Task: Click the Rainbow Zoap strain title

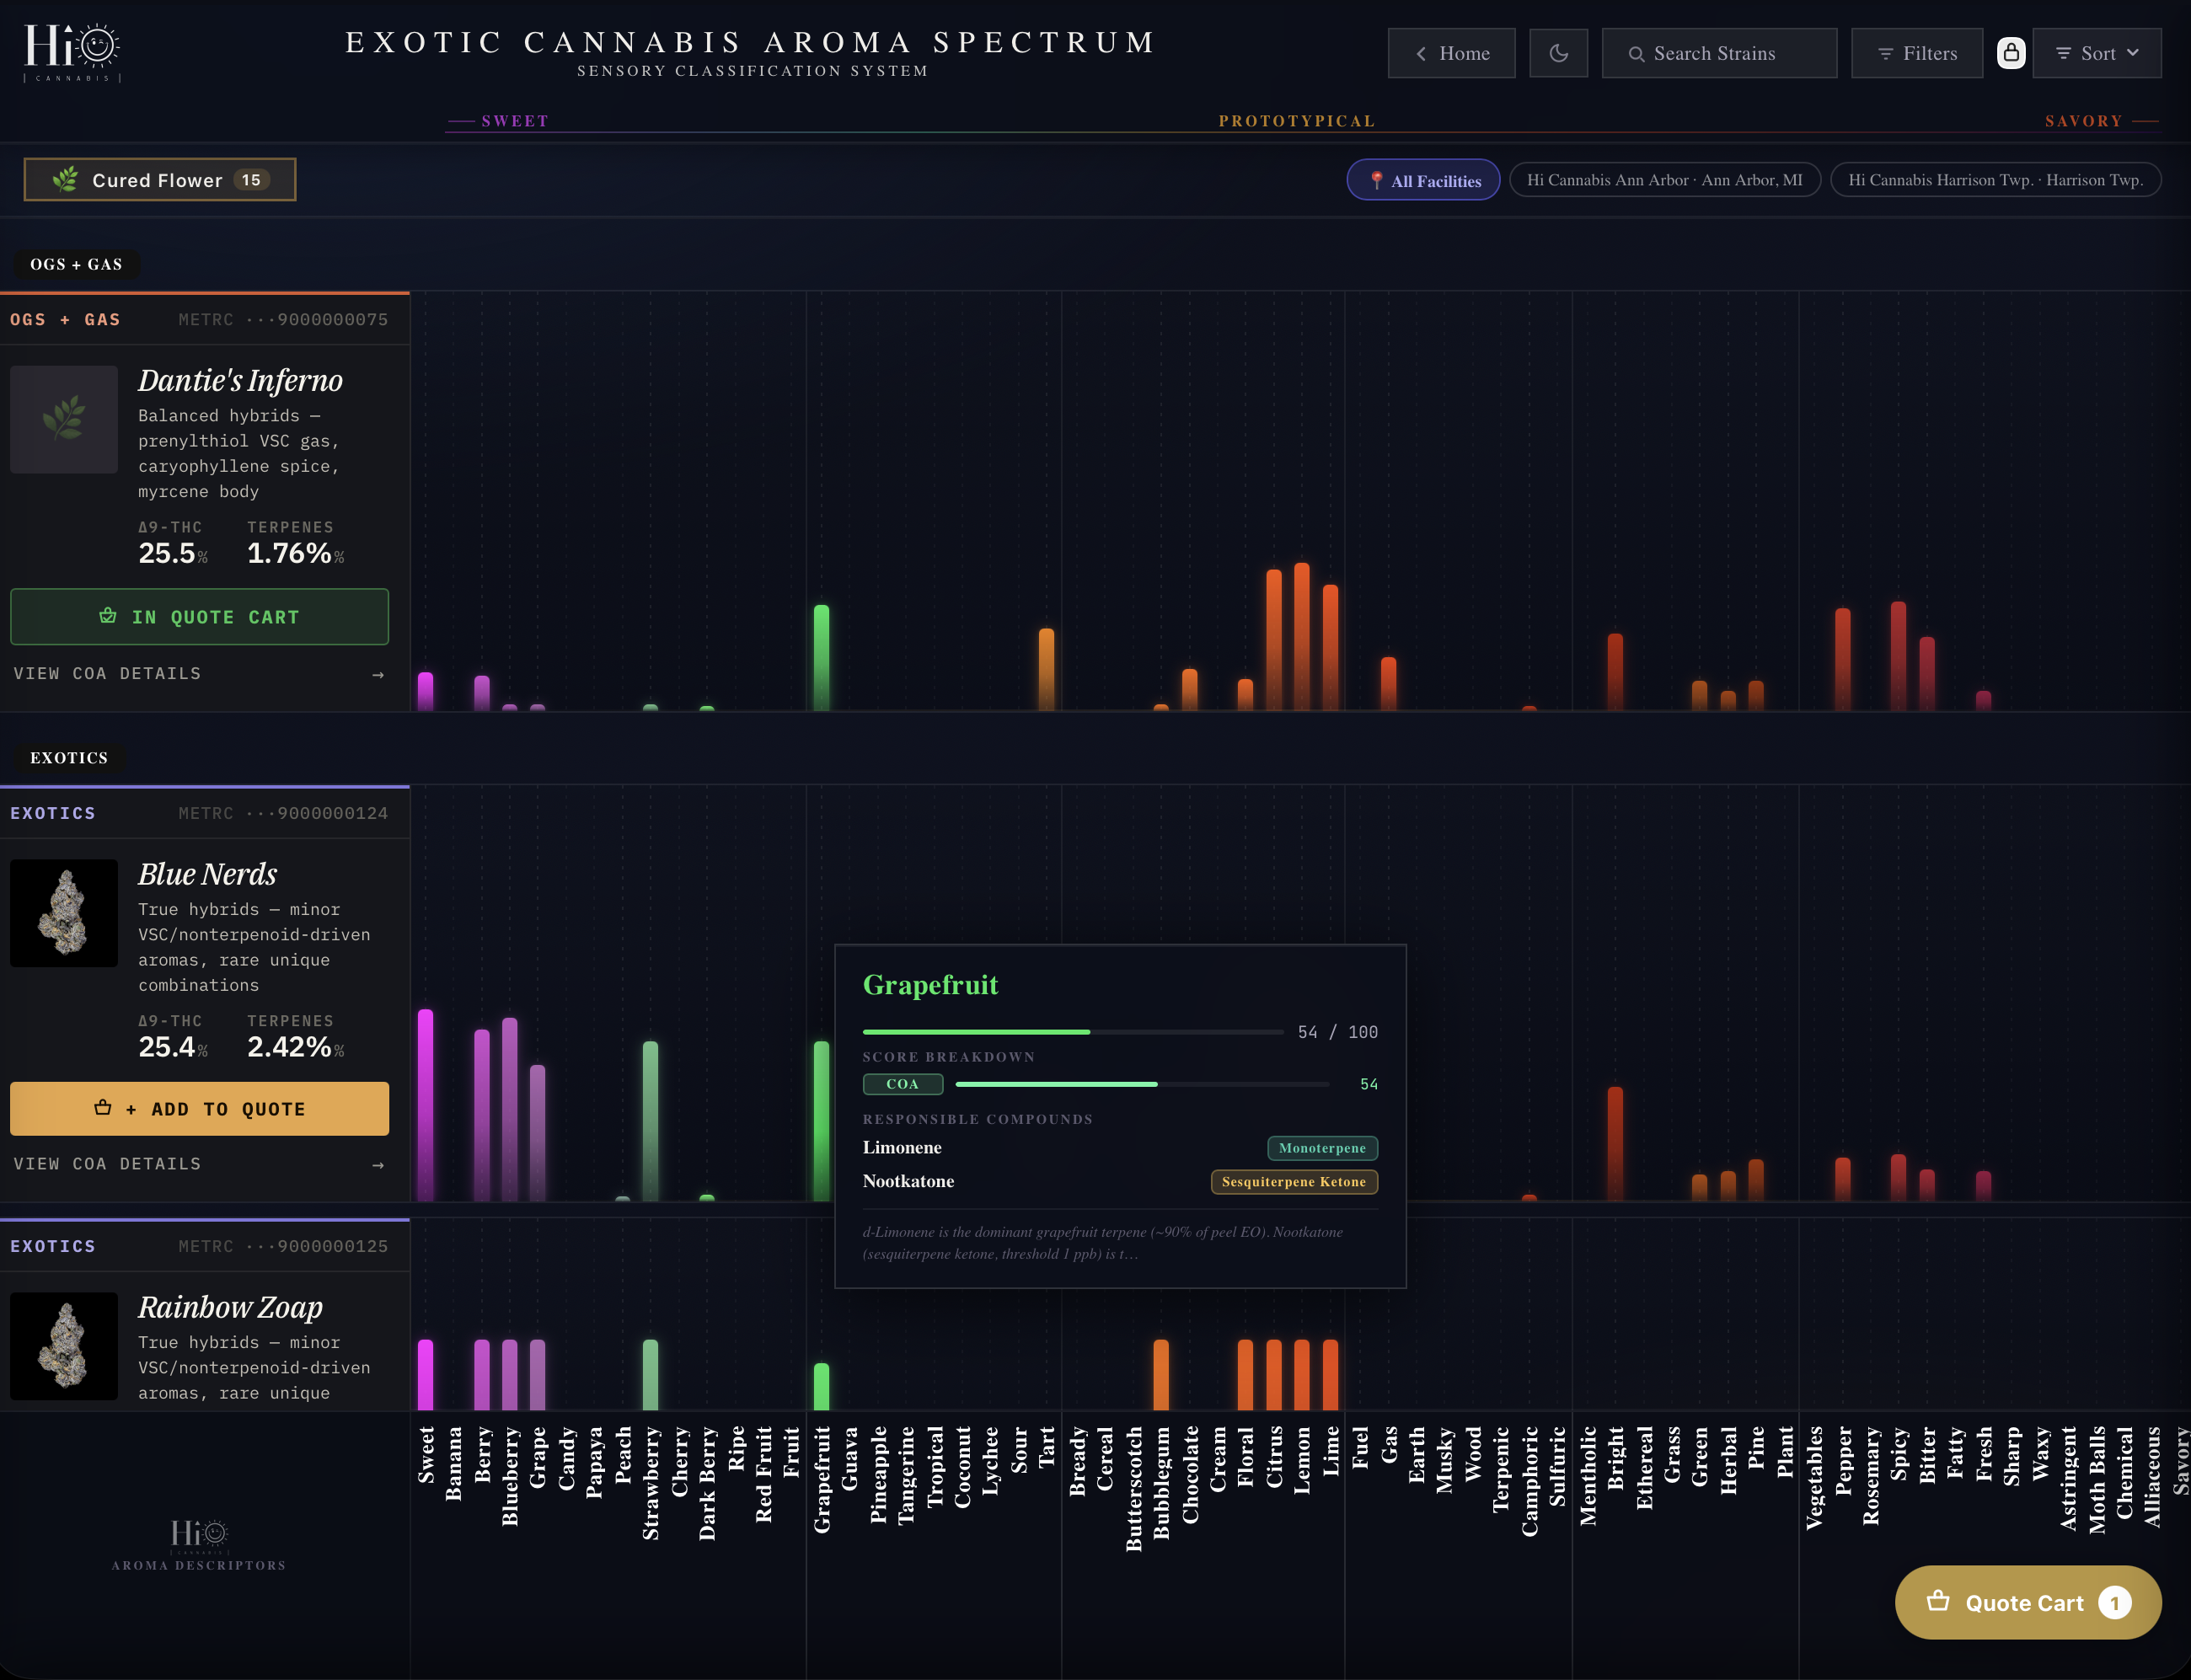Action: click(230, 1308)
